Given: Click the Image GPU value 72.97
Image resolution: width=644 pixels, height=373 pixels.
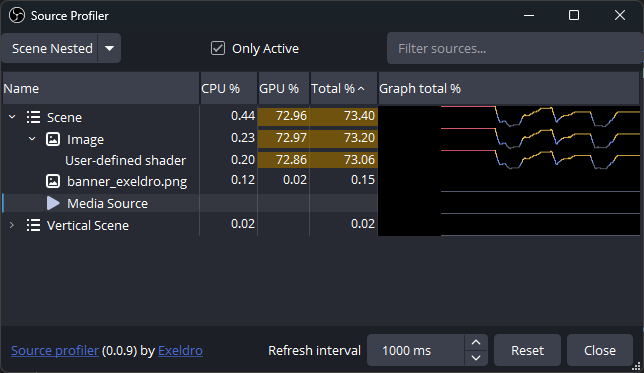Looking at the screenshot, I should (291, 138).
